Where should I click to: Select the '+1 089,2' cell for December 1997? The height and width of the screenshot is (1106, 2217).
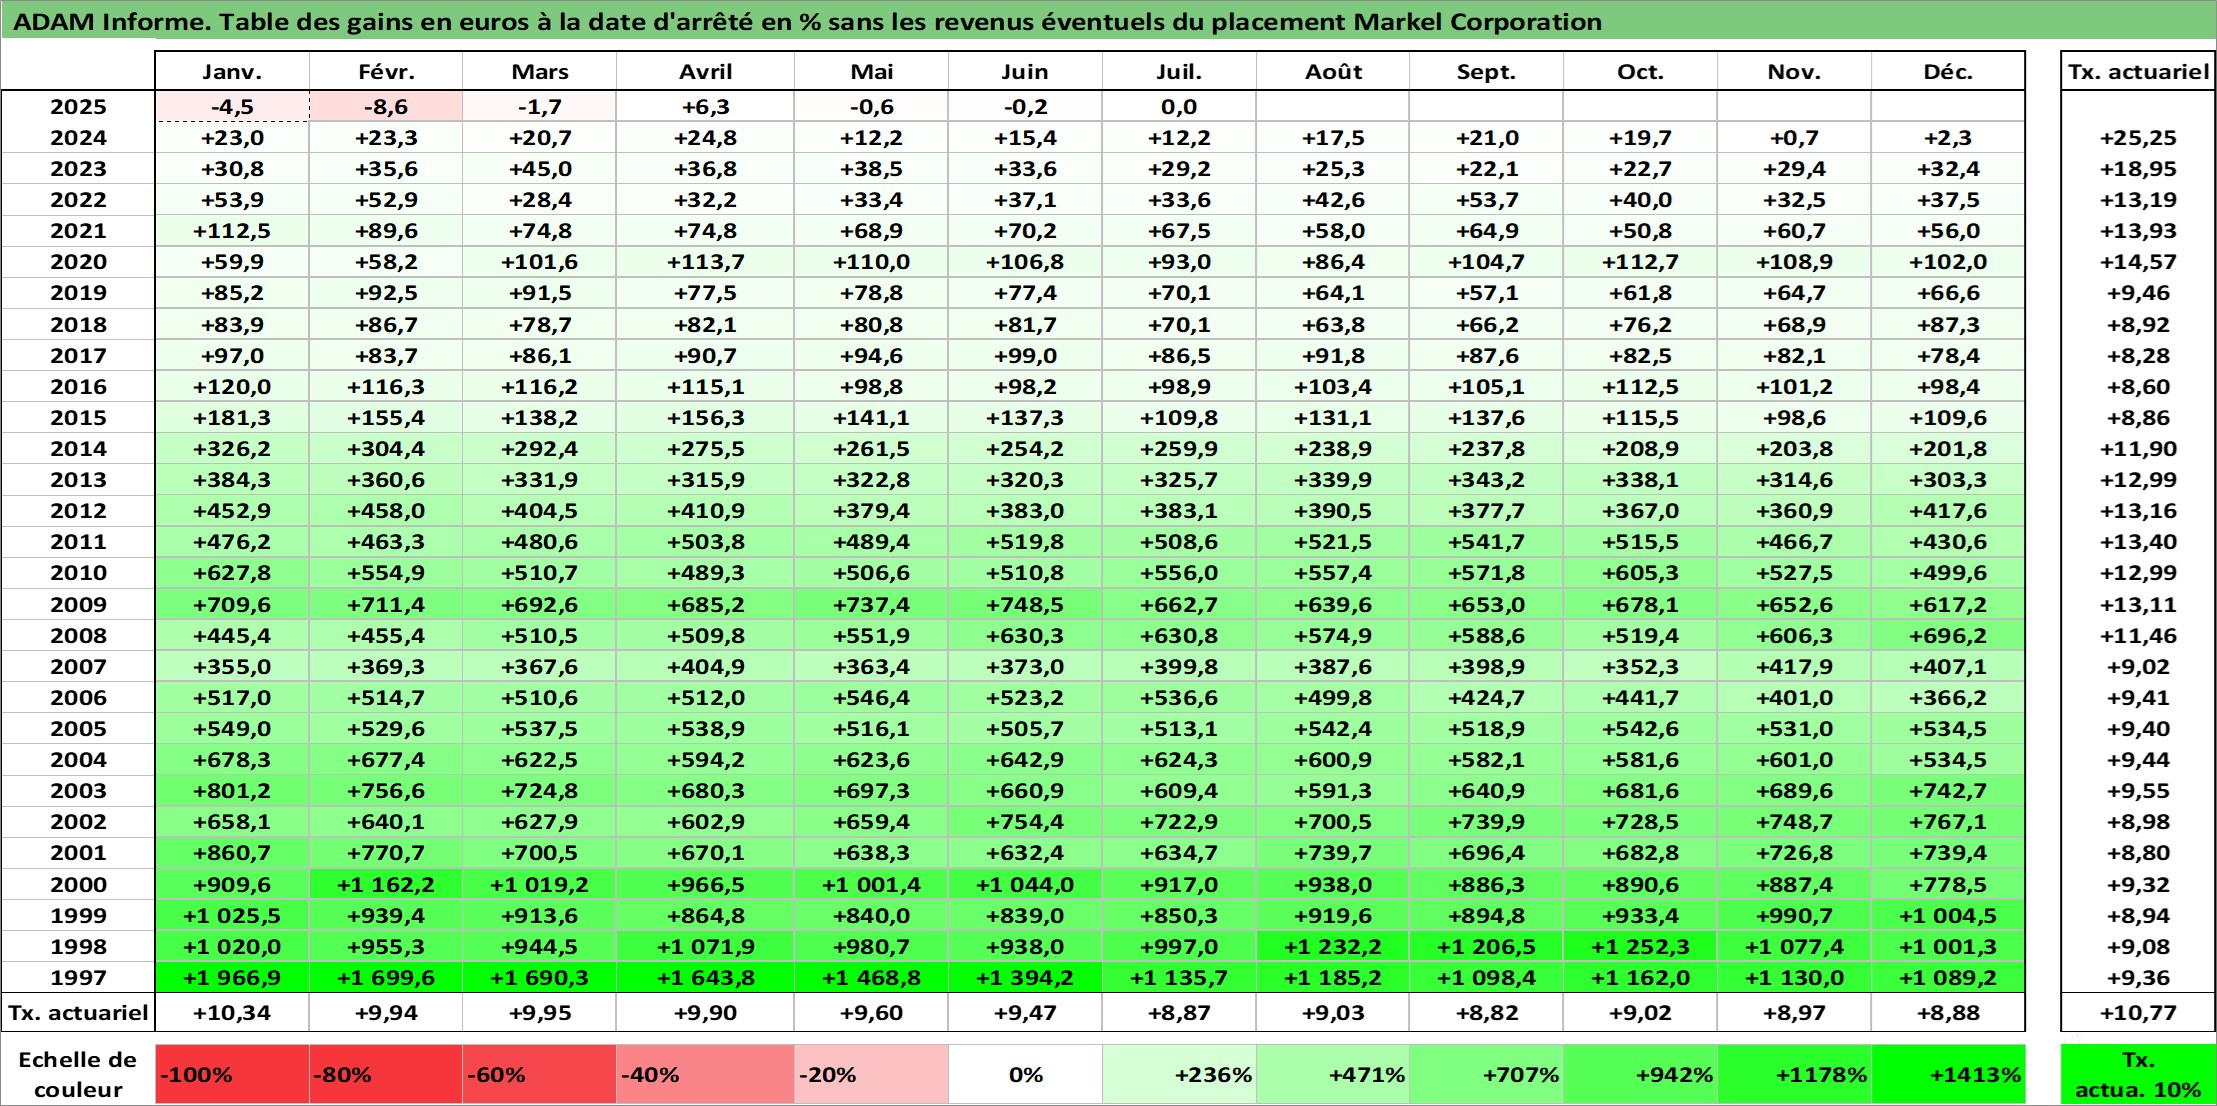pos(1948,977)
